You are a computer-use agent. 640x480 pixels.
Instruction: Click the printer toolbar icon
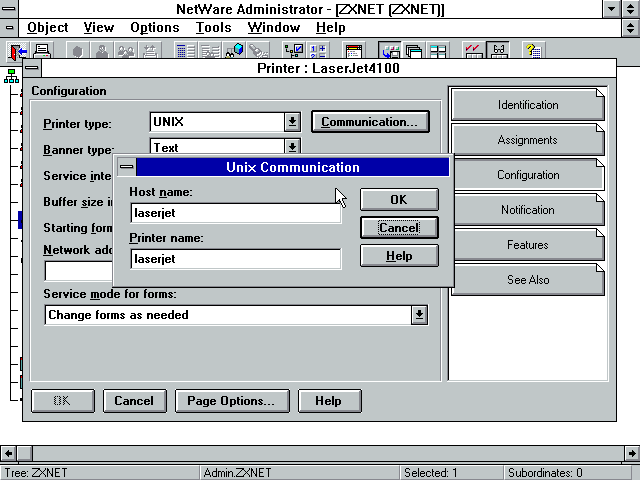(42, 51)
